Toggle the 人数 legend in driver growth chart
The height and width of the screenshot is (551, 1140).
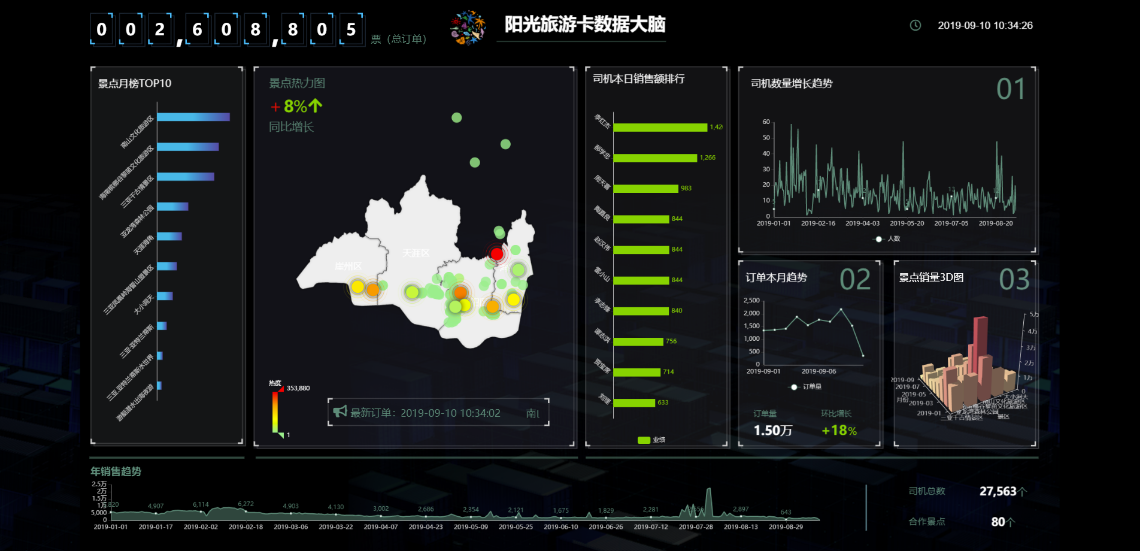(888, 238)
